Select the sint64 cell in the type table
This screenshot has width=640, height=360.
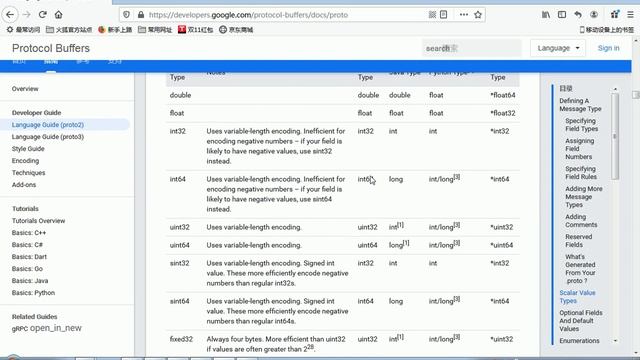pos(180,301)
